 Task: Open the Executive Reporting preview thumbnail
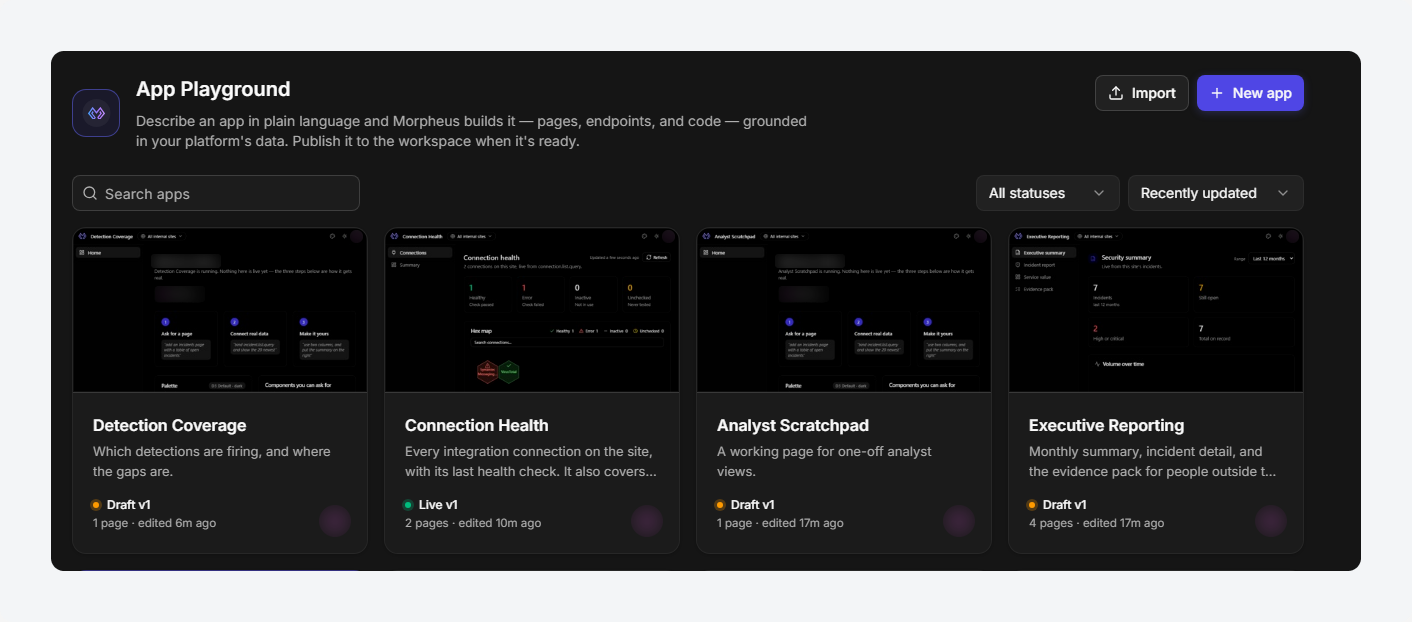(1156, 310)
